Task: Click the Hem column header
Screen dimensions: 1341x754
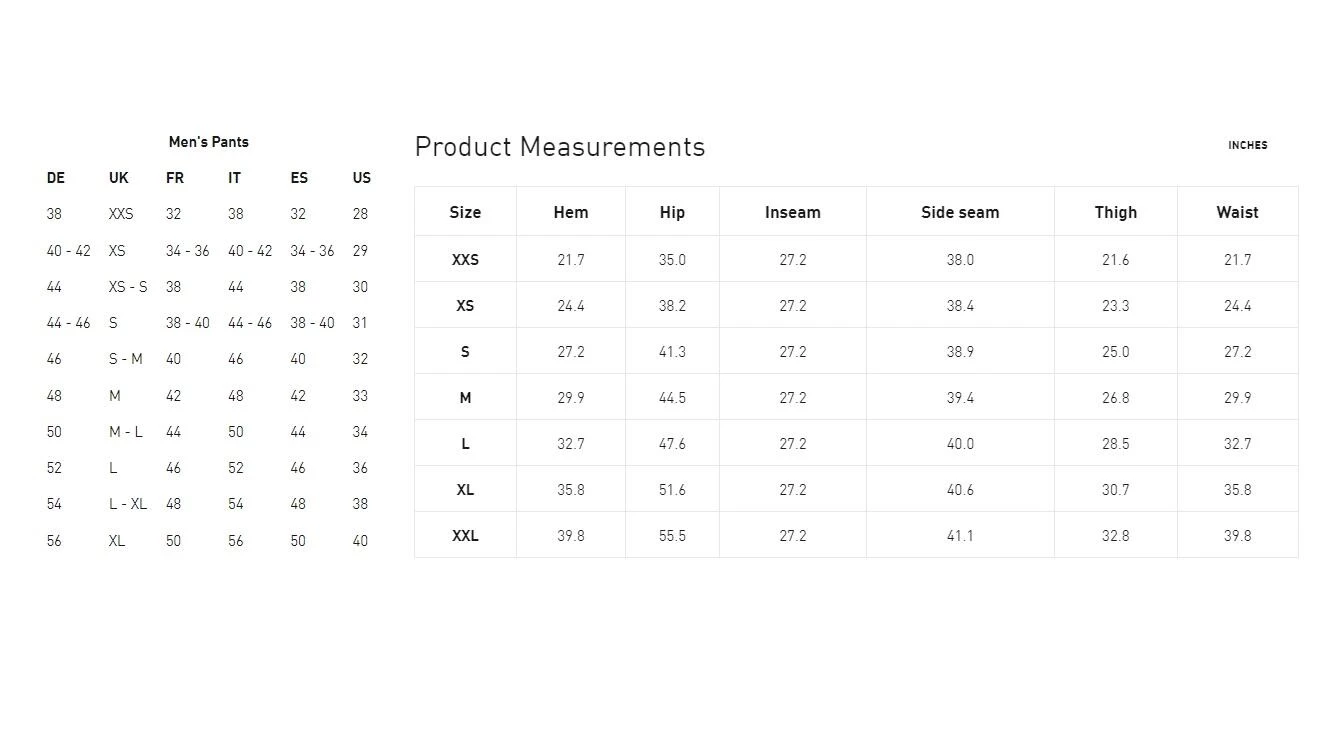Action: [570, 212]
